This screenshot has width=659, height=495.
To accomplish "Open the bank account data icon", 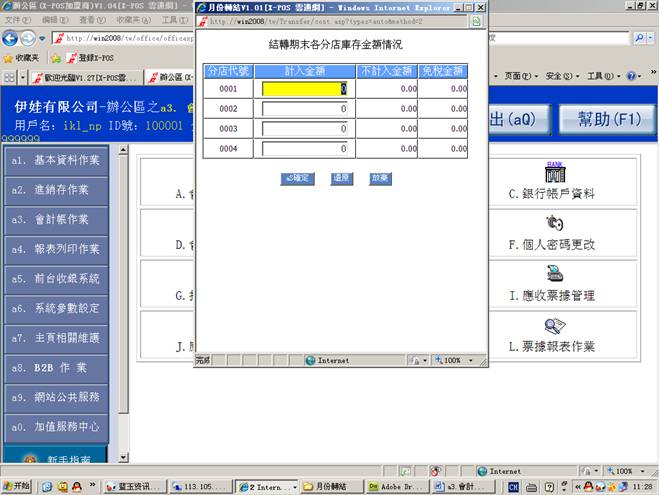I will [554, 172].
